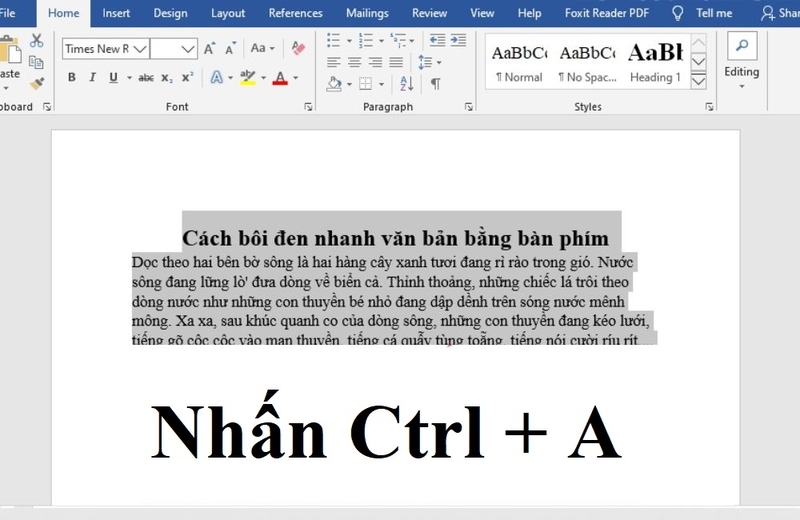Click the document title heading text
This screenshot has height=520, width=800.
(x=395, y=238)
